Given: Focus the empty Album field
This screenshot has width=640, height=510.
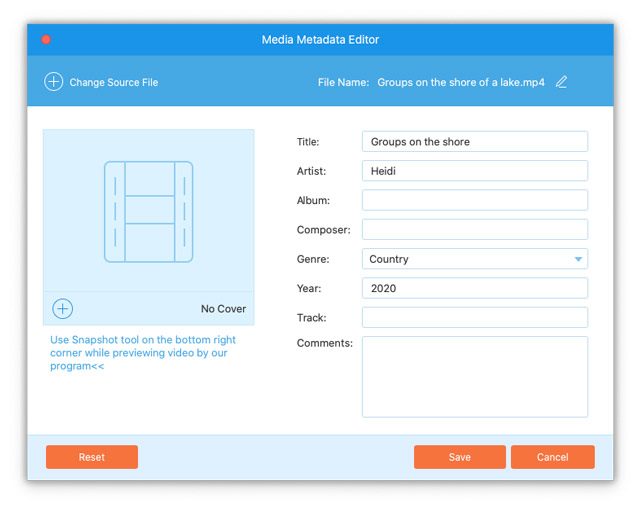Looking at the screenshot, I should pos(474,200).
